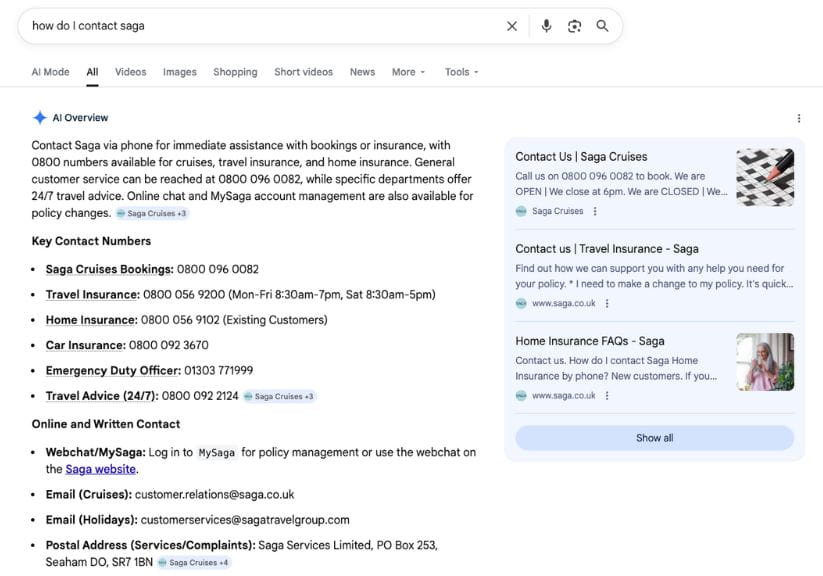823x576 pixels.
Task: Expand the More search categories dropdown
Action: [406, 72]
